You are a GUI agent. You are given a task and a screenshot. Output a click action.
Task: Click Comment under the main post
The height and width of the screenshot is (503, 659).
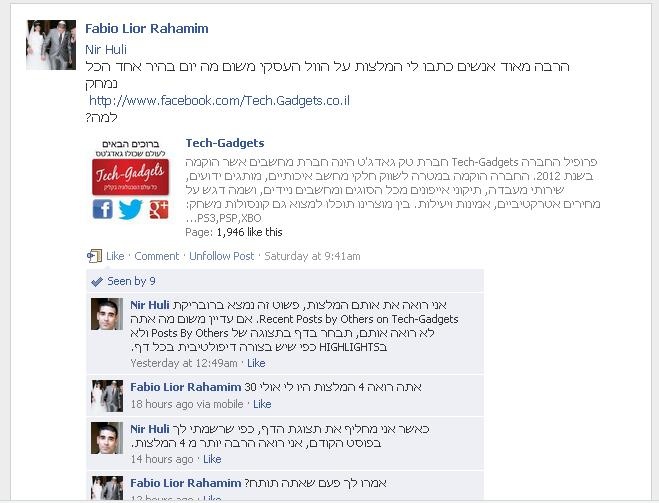click(157, 256)
